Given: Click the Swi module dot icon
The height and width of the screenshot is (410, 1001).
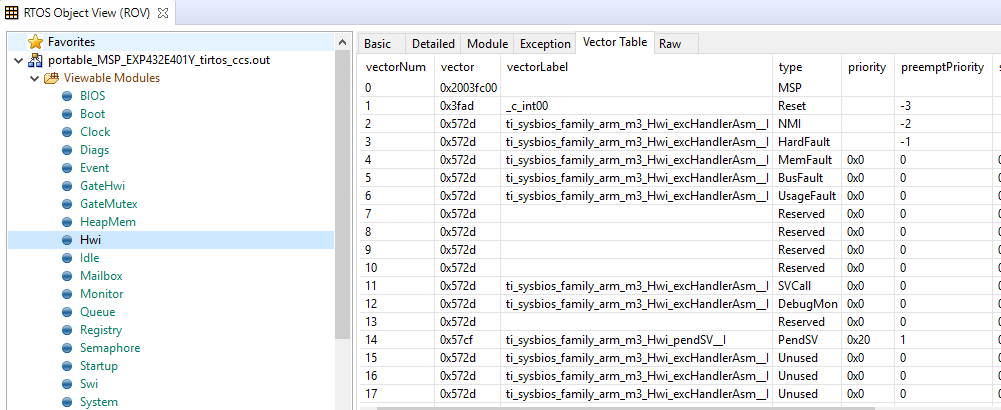Looking at the screenshot, I should click(x=67, y=384).
